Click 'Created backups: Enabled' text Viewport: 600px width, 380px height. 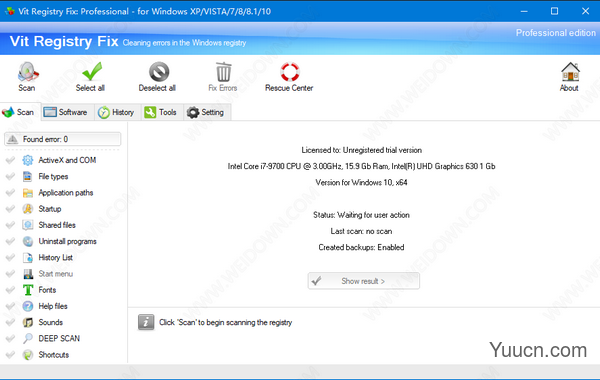tap(361, 247)
